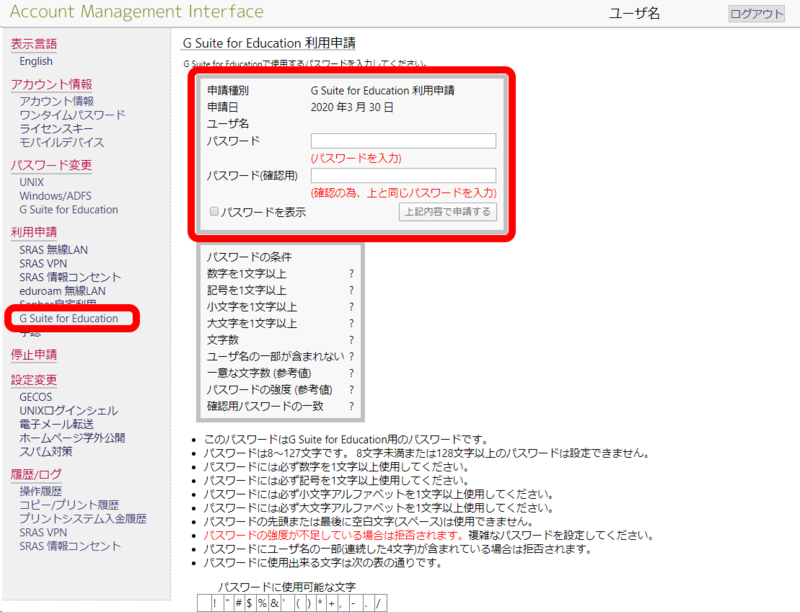Focus the パスワード(確認用) input field
This screenshot has height=612, width=800.
[403, 175]
